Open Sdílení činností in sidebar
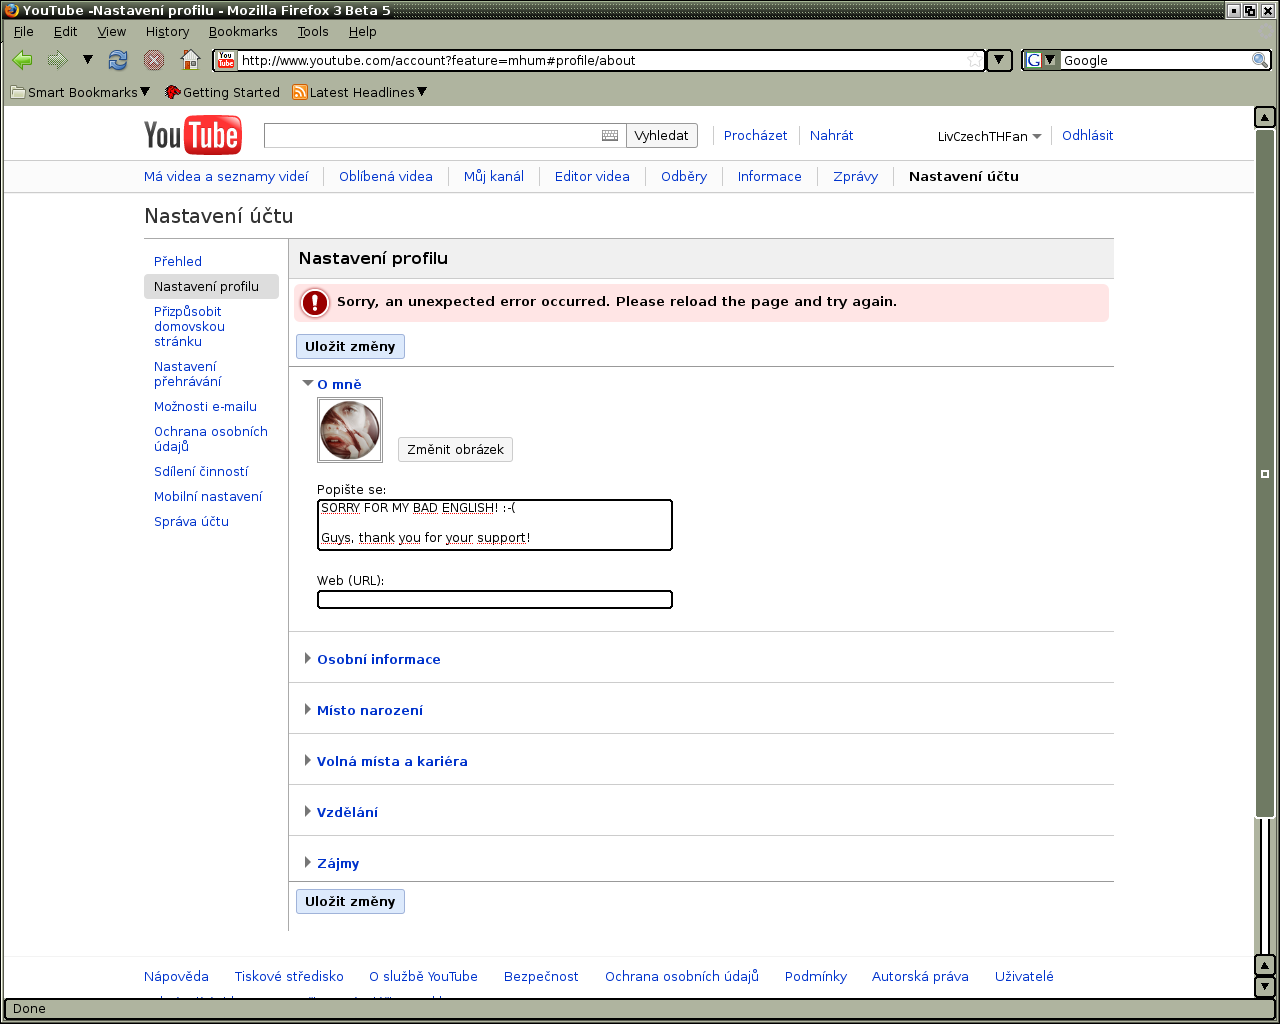This screenshot has width=1280, height=1024. (x=201, y=471)
